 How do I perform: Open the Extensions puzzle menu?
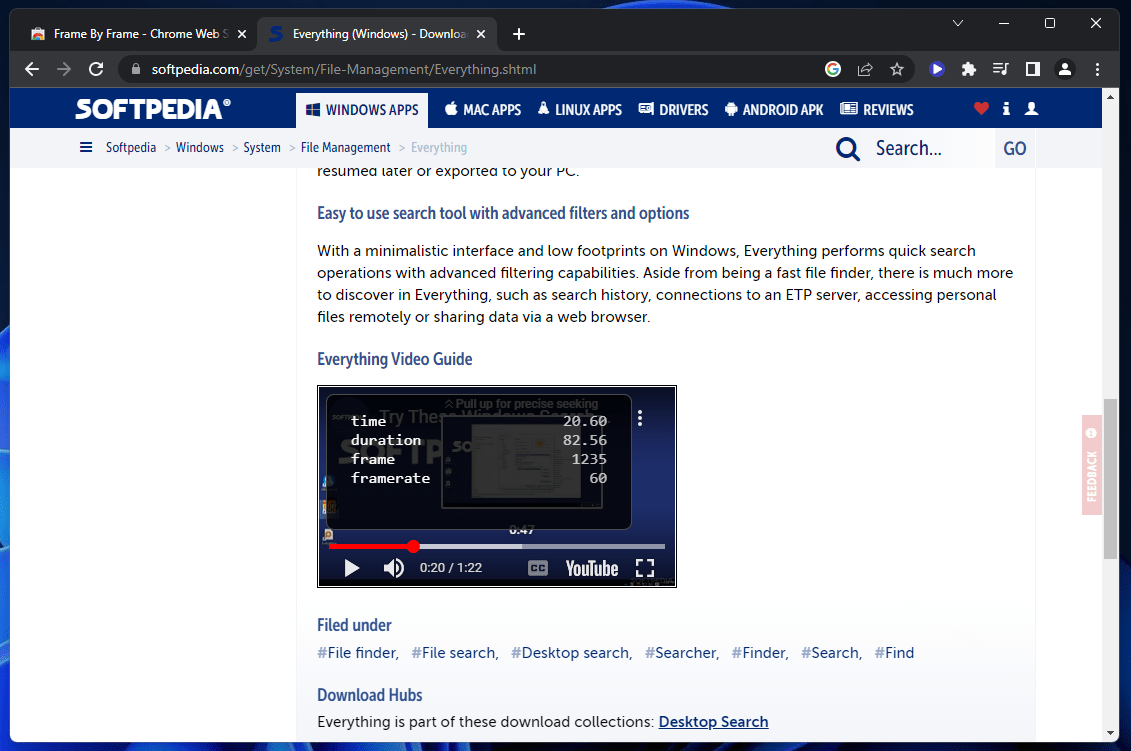[x=969, y=69]
